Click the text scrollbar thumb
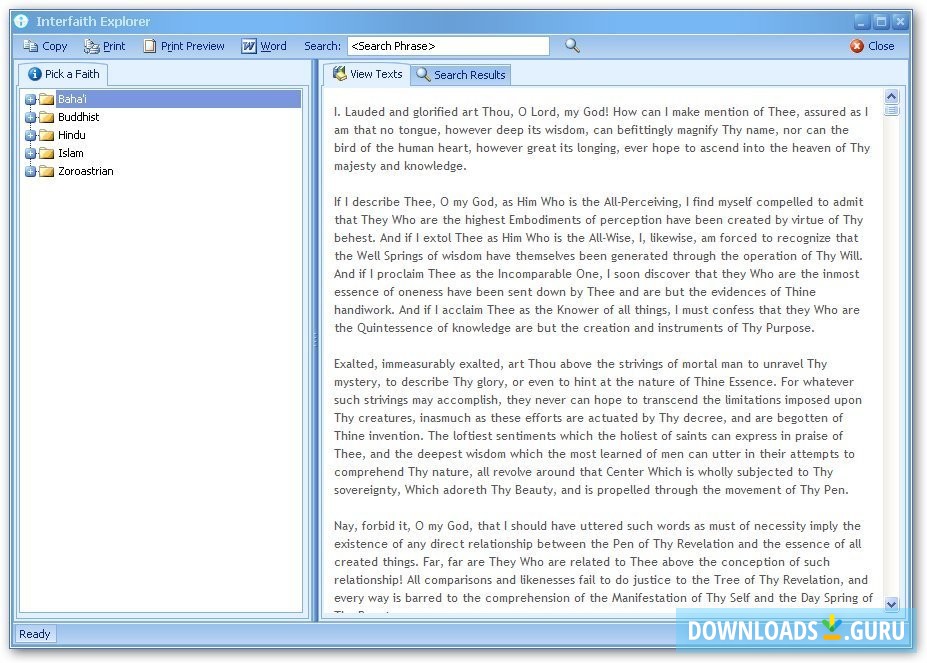This screenshot has height=663, width=927. click(891, 110)
